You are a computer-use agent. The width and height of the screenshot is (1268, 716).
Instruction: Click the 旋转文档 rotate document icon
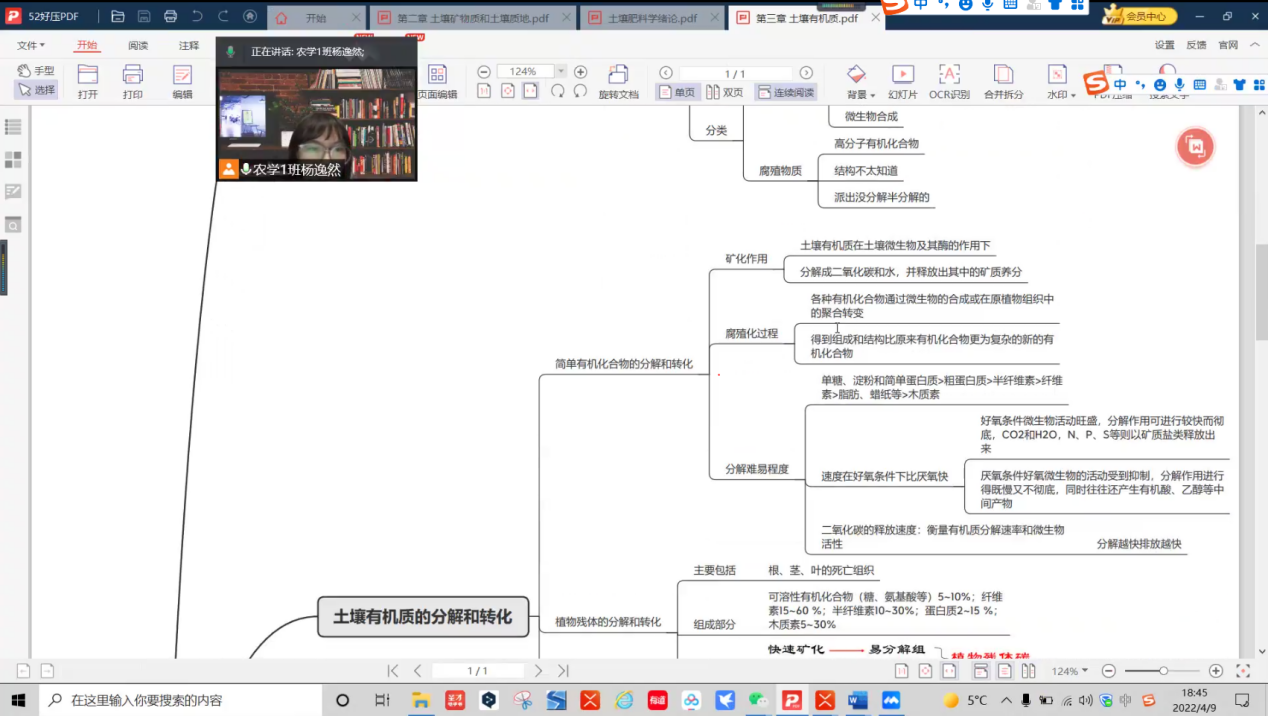(x=618, y=80)
